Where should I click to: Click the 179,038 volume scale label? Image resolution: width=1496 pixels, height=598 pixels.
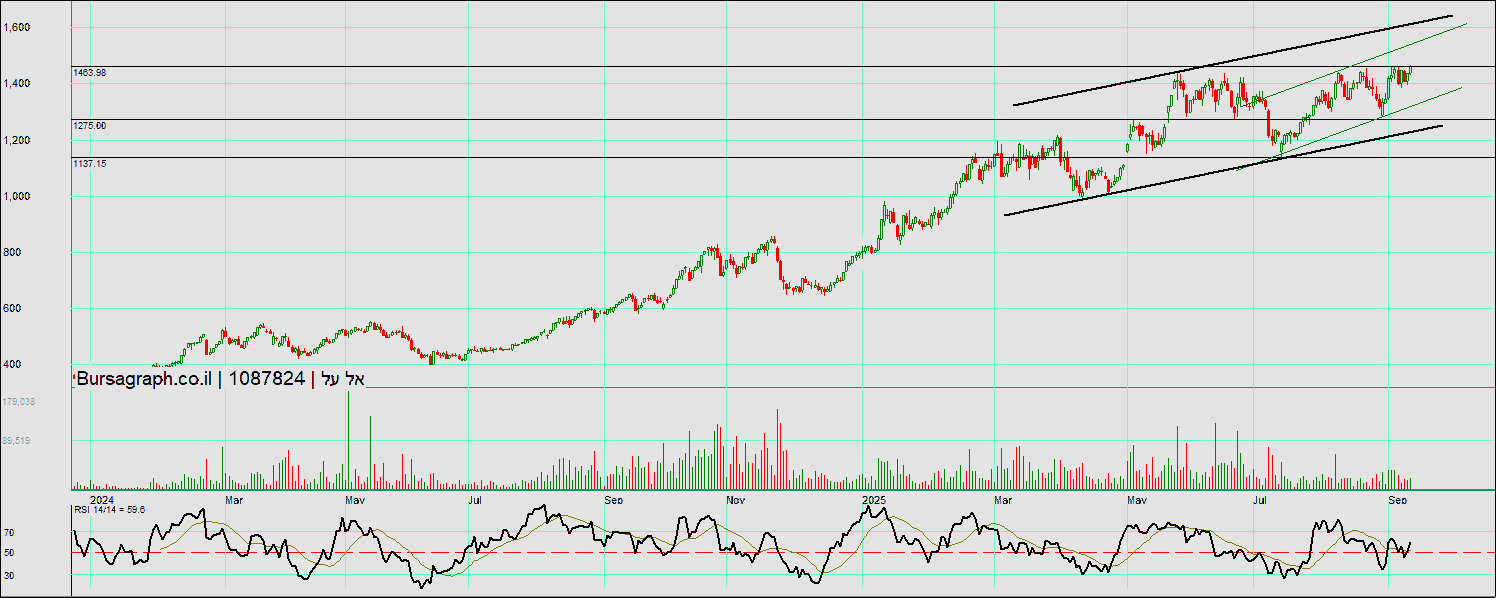(19, 401)
